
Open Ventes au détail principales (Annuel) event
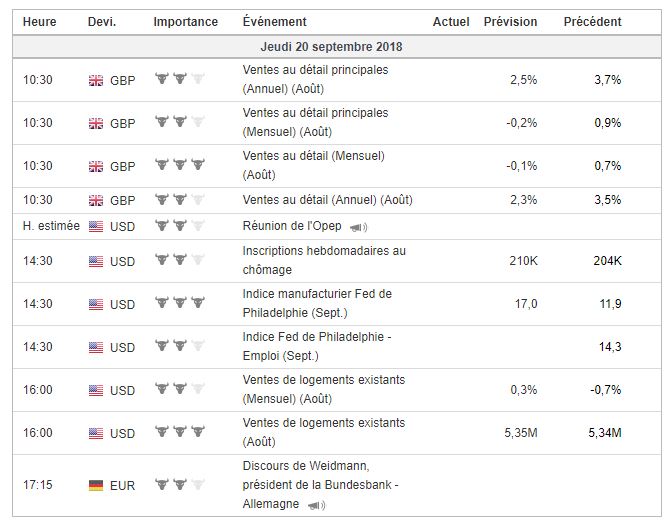315,79
